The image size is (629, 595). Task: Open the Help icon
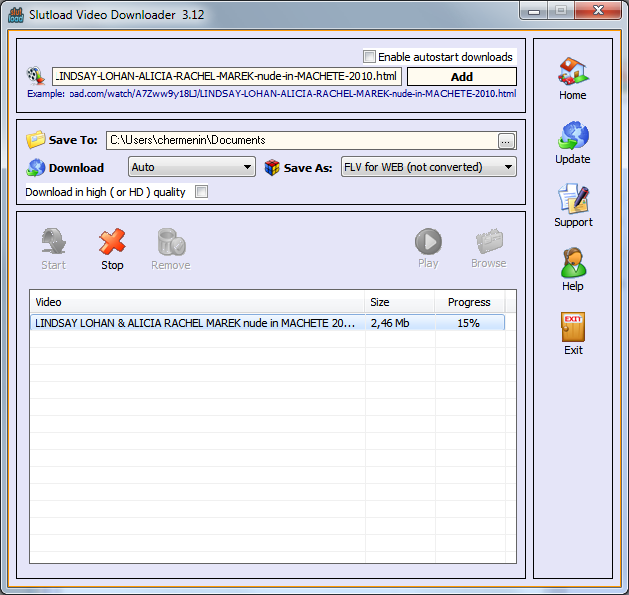click(573, 262)
